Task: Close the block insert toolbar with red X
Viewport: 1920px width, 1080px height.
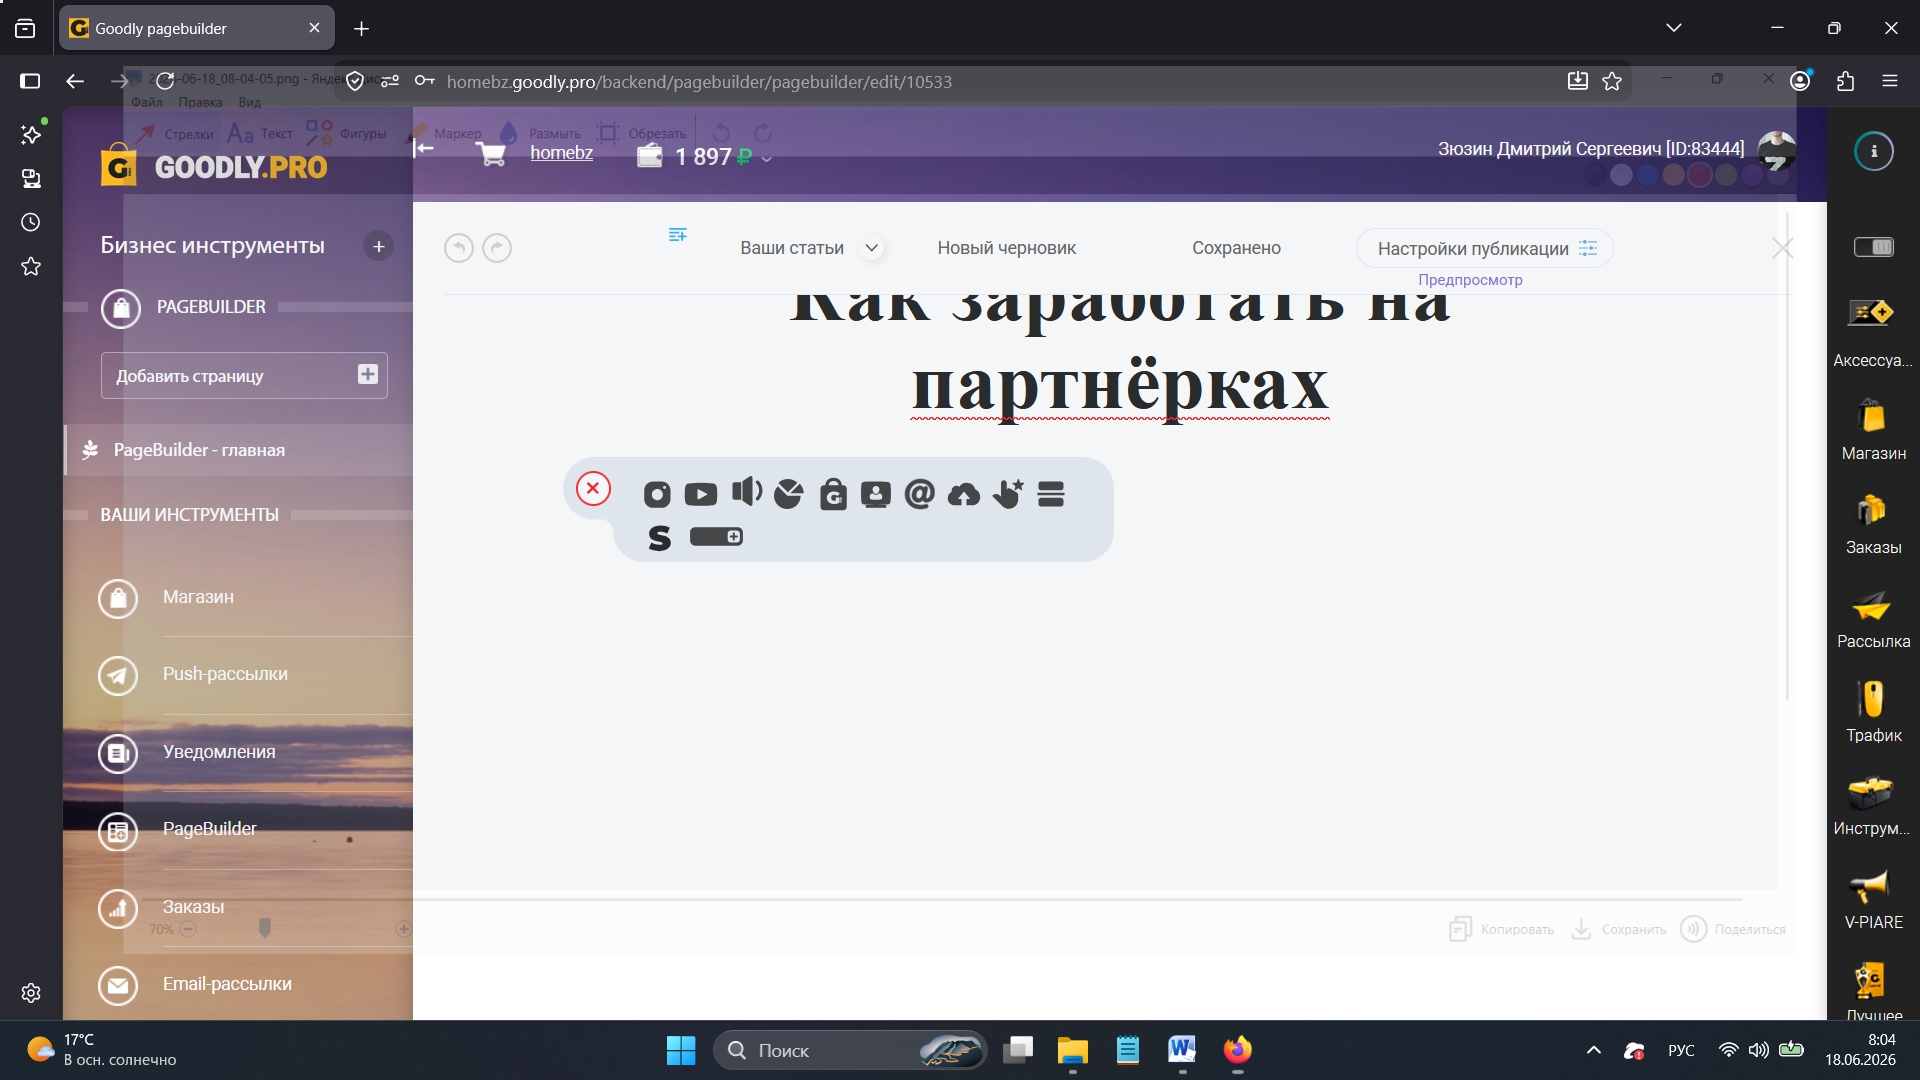Action: point(593,488)
